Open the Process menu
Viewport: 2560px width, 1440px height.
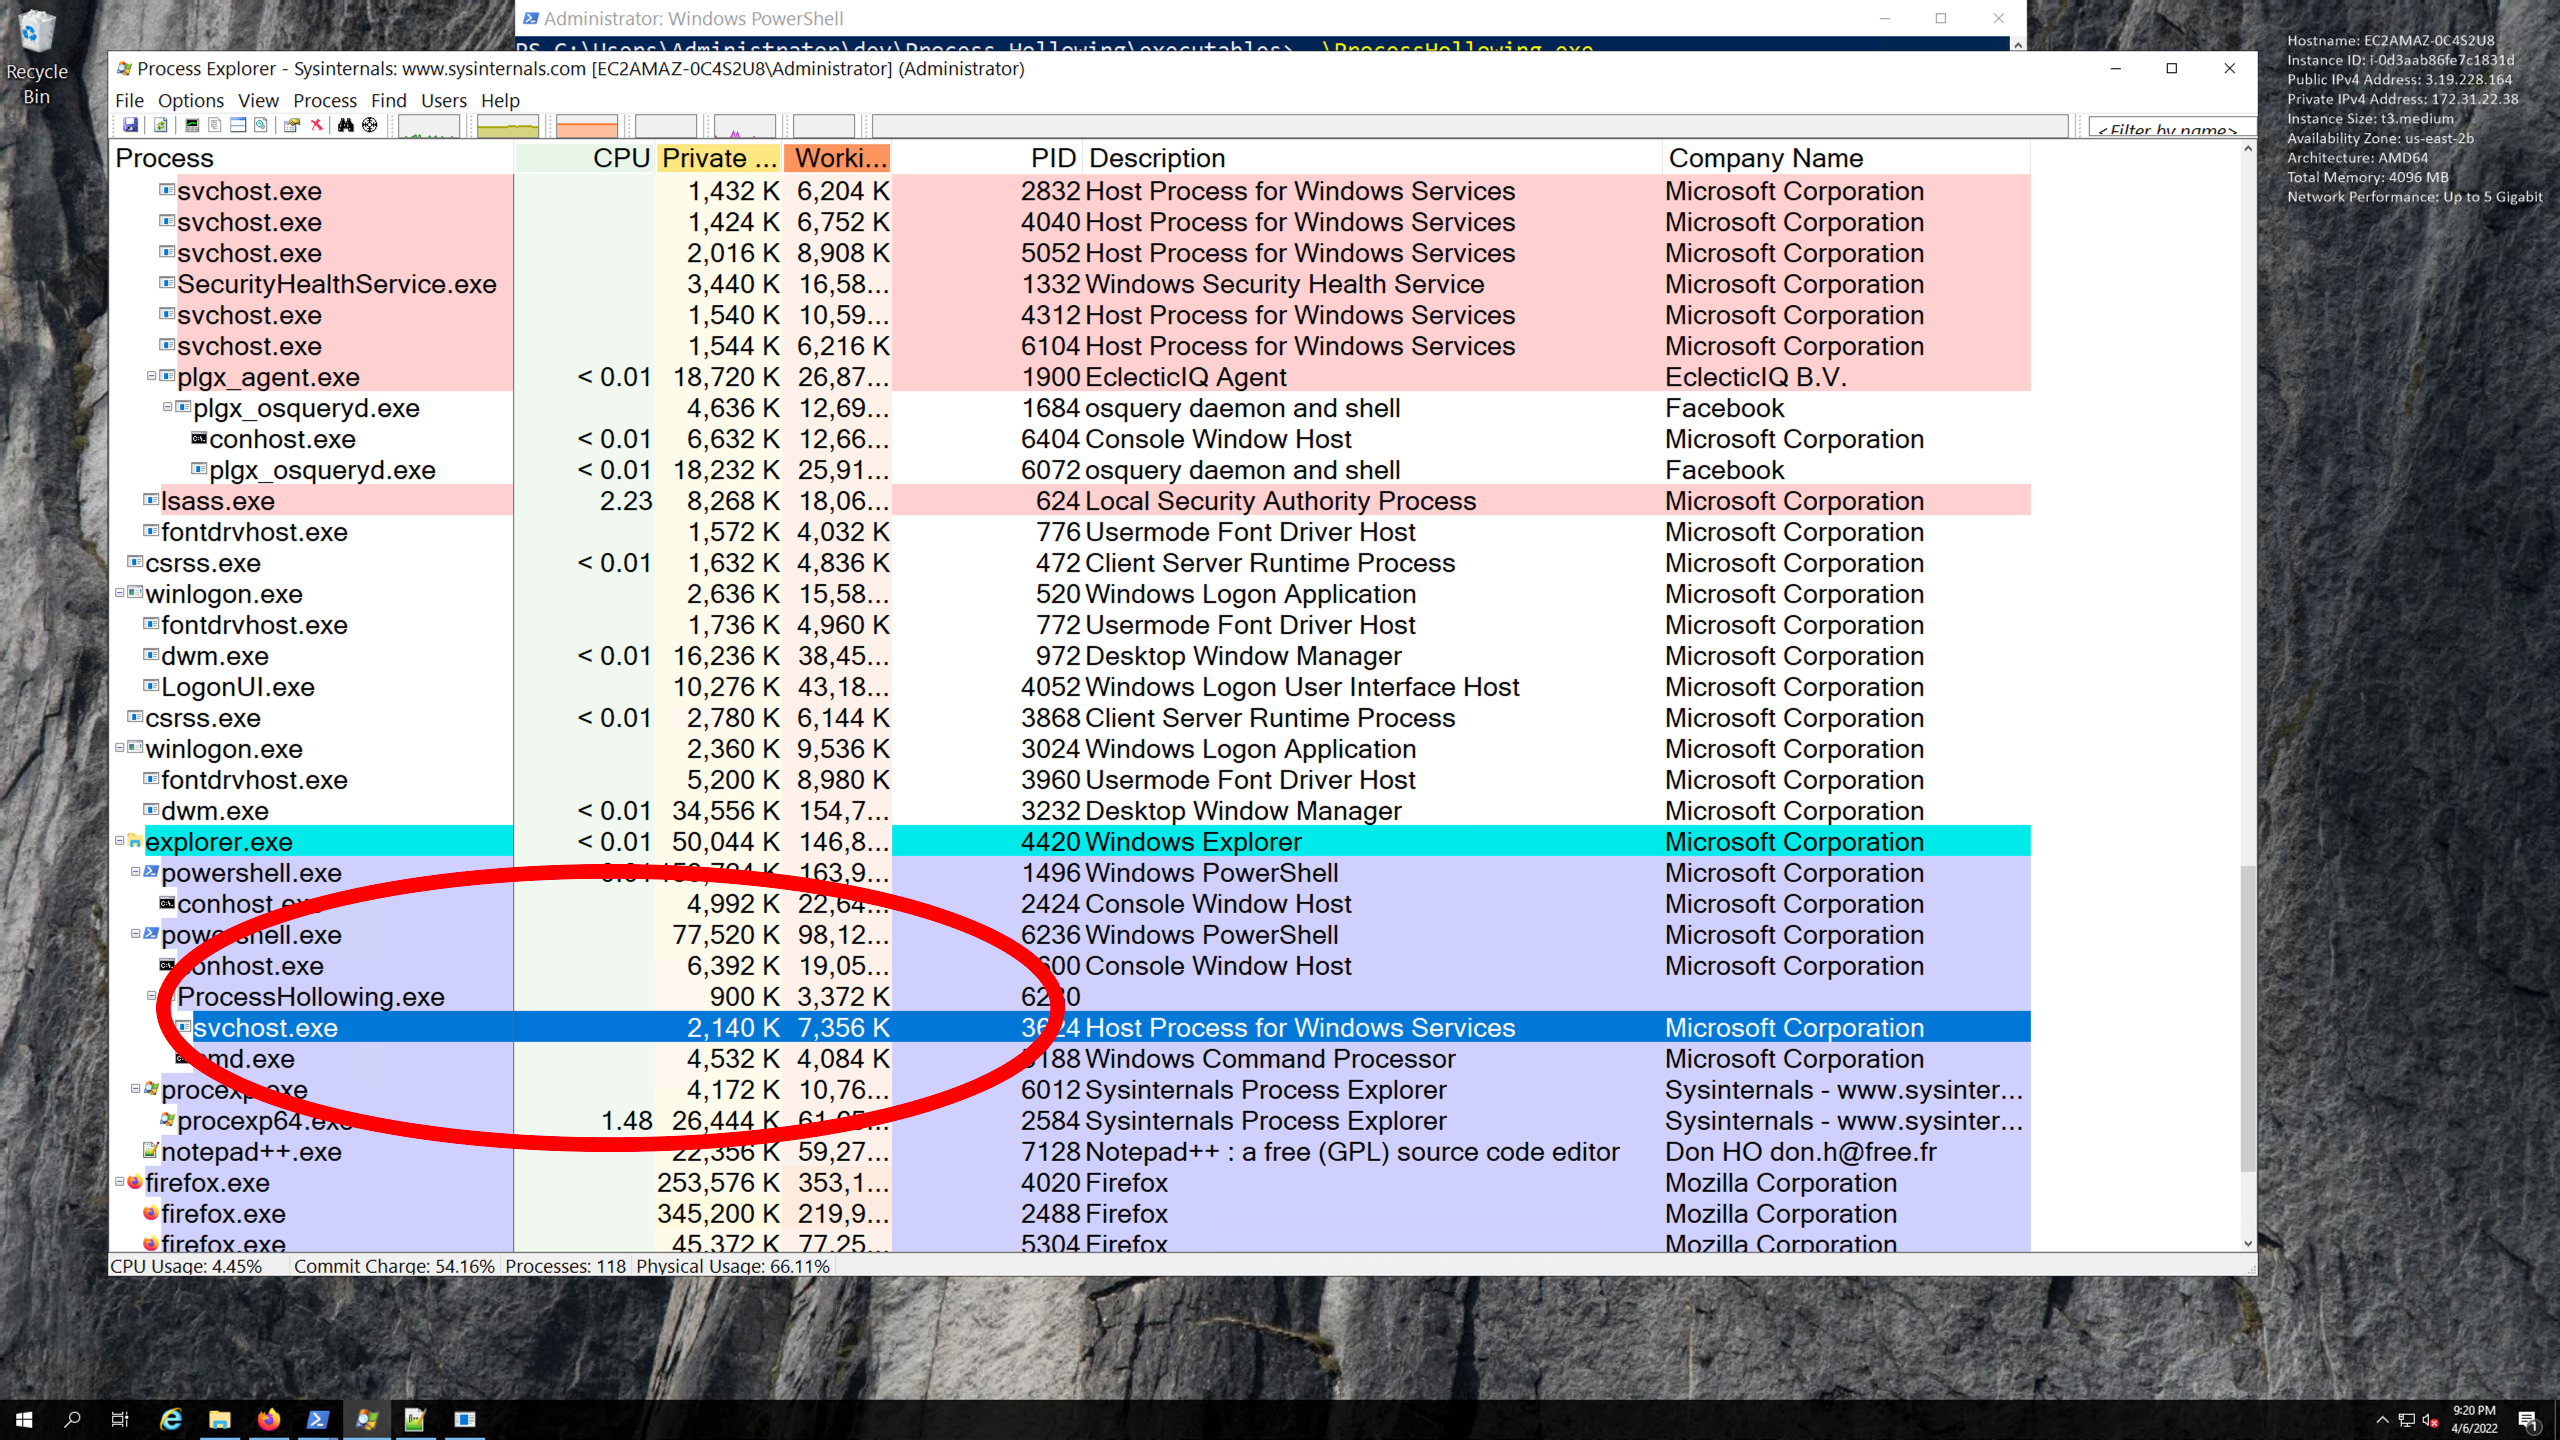tap(324, 100)
